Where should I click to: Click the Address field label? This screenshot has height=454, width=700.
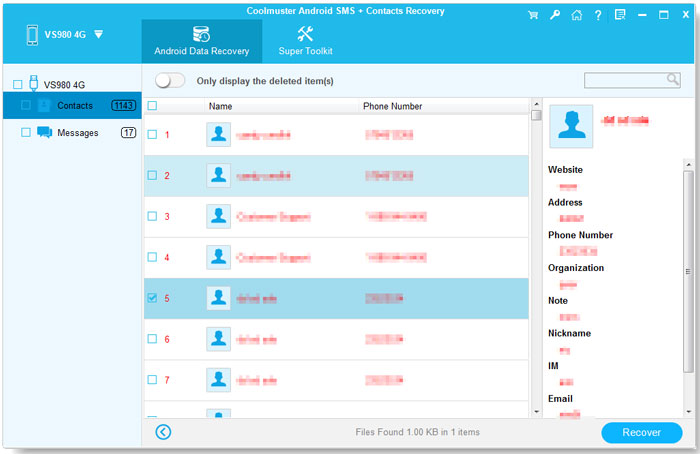[565, 202]
